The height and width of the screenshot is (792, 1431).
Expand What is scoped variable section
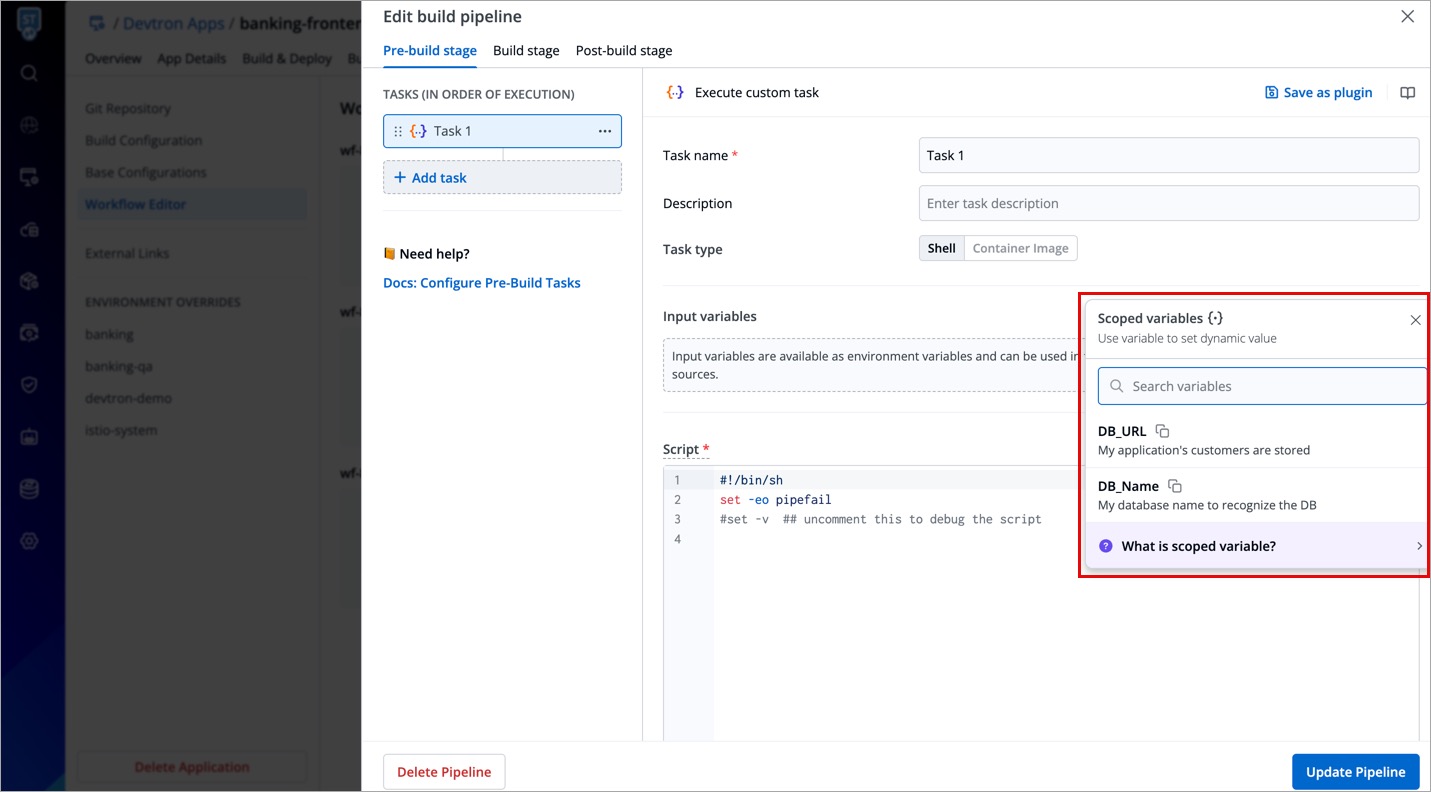[1257, 546]
